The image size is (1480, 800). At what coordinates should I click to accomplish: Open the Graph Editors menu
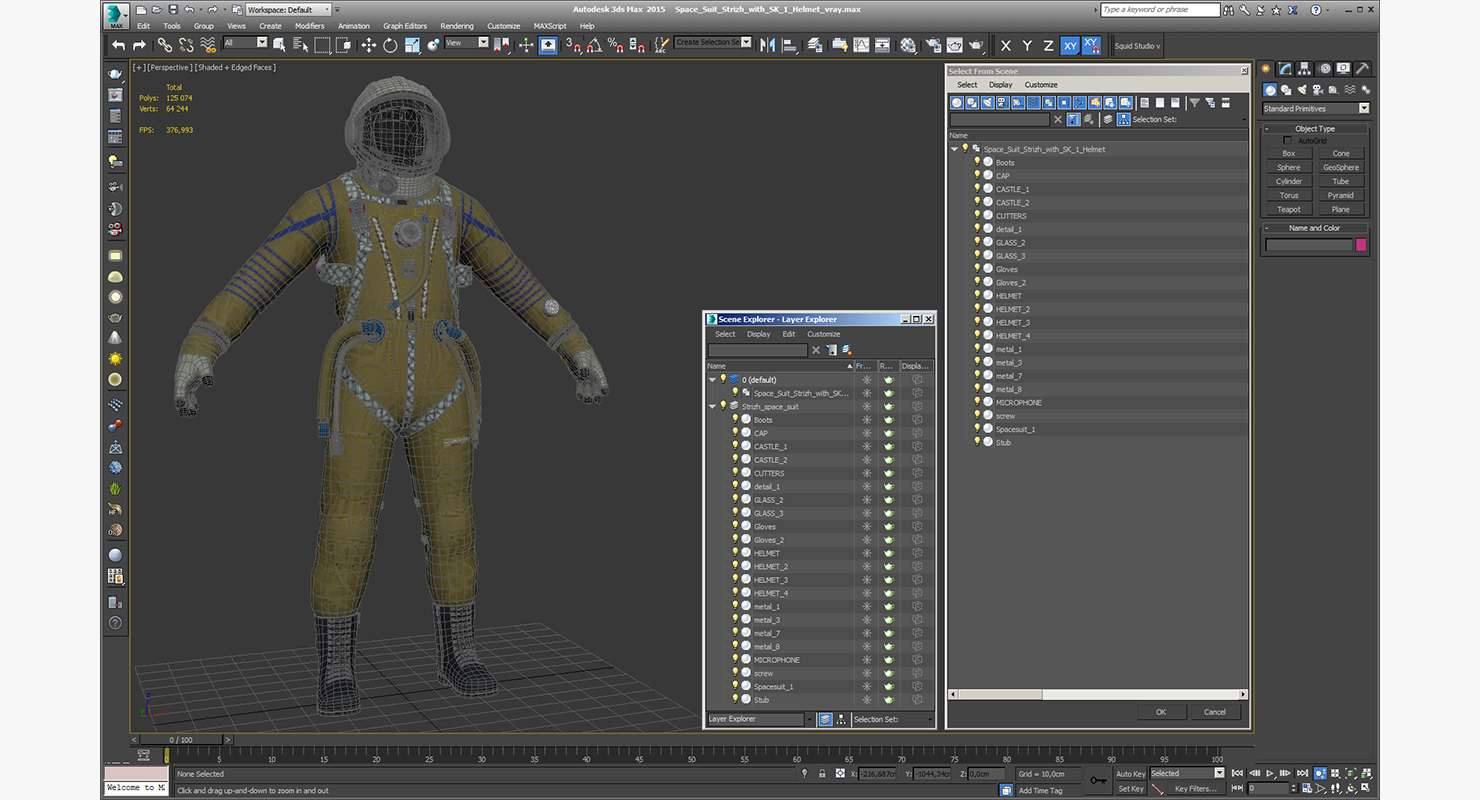pos(405,26)
